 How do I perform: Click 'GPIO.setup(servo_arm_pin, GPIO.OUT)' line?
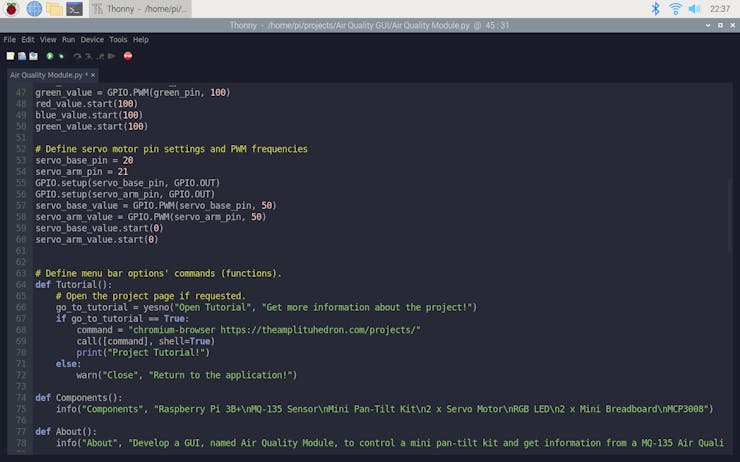coord(125,194)
